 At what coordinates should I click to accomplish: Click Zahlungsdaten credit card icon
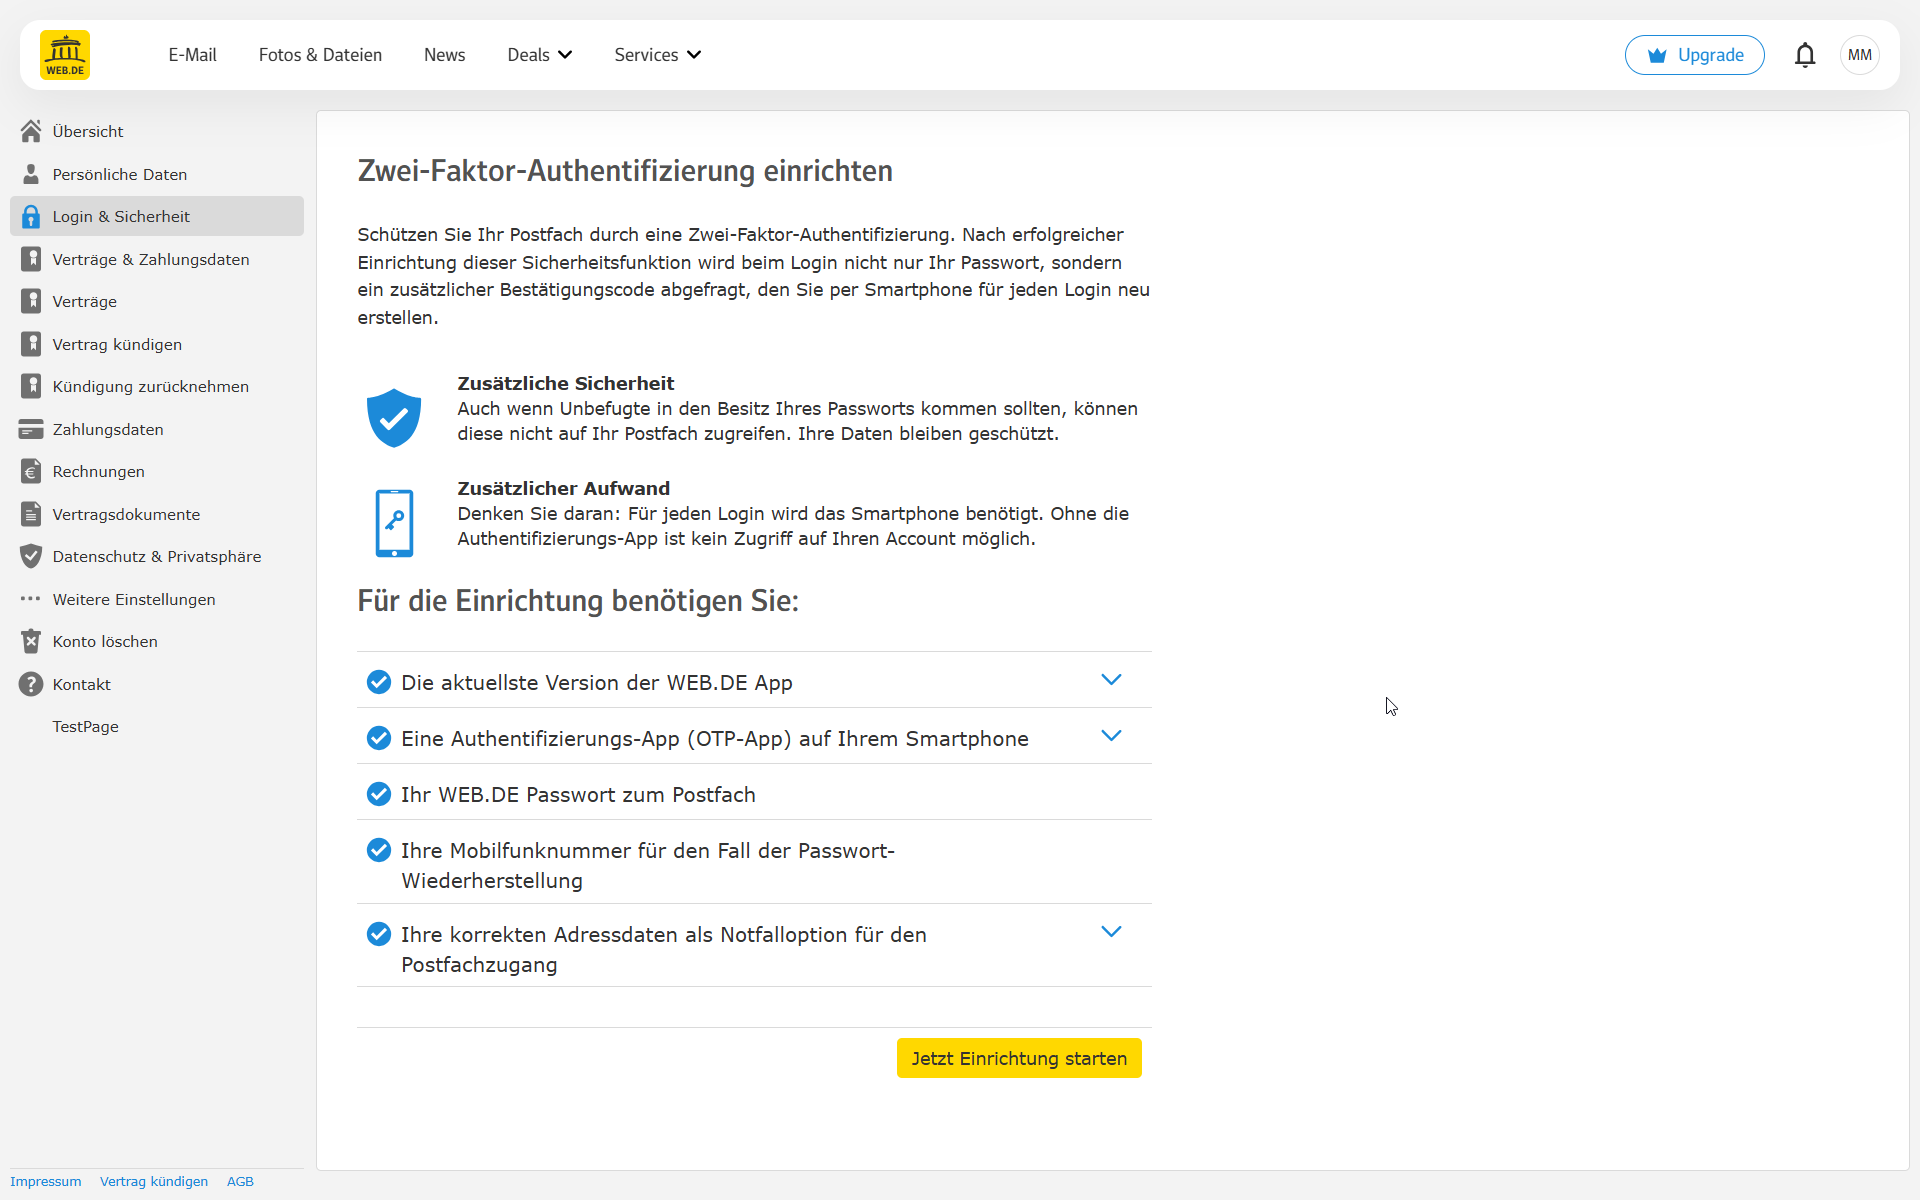[x=31, y=429]
